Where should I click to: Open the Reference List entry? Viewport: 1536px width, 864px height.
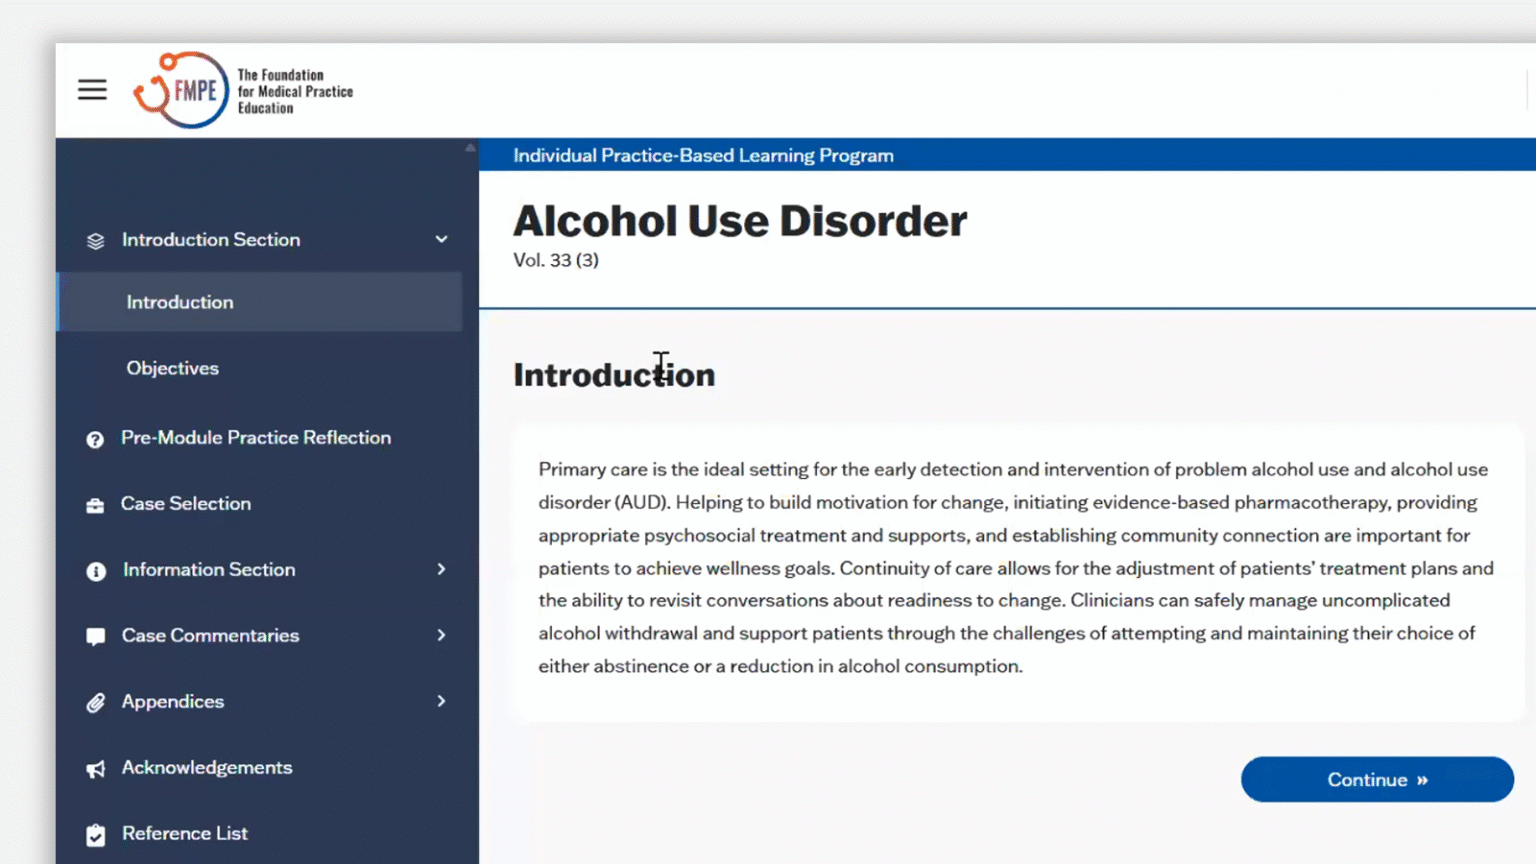184,833
